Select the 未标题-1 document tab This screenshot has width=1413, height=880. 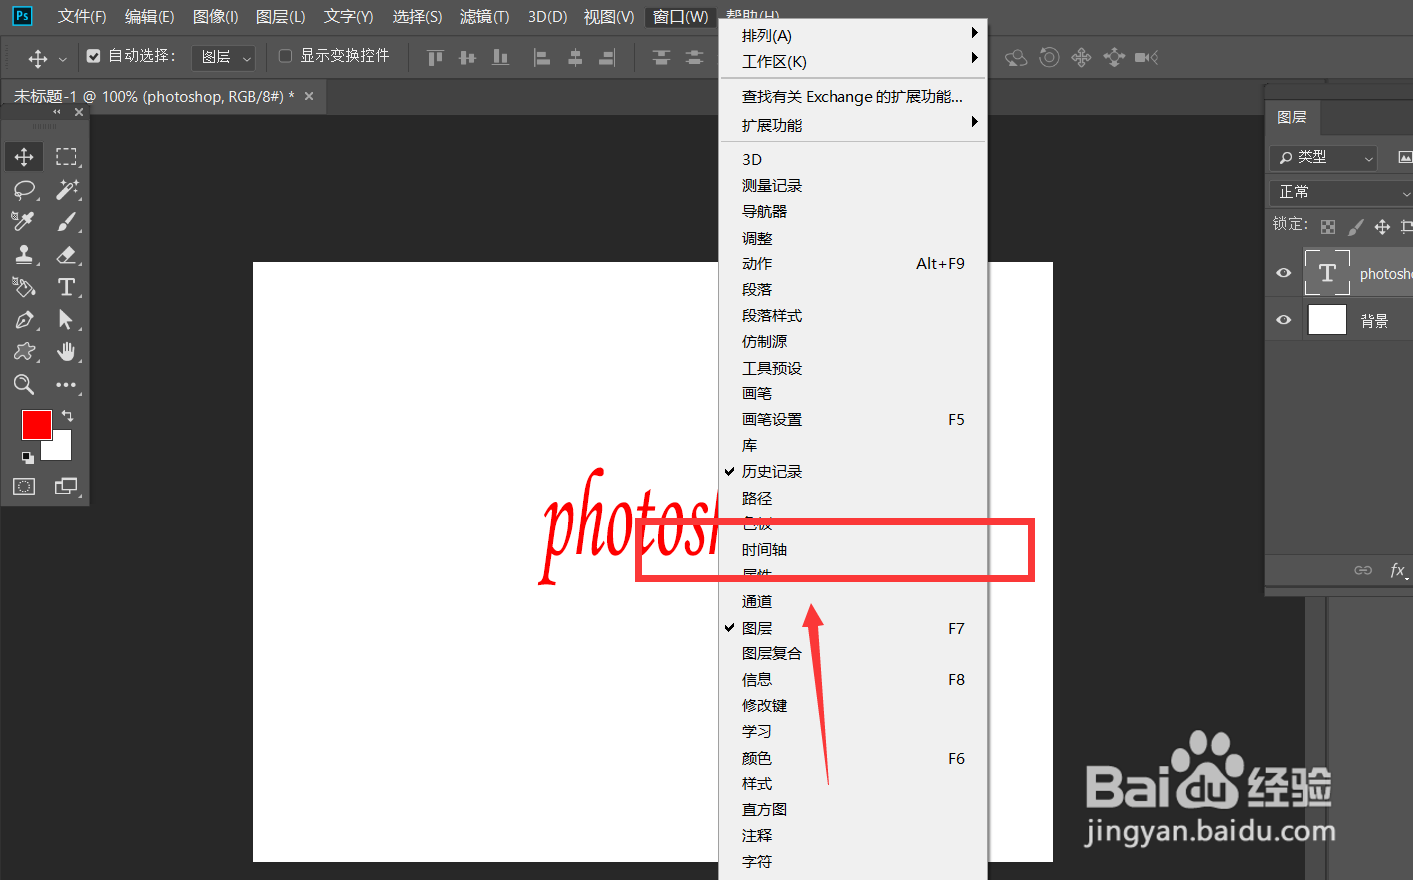click(153, 97)
